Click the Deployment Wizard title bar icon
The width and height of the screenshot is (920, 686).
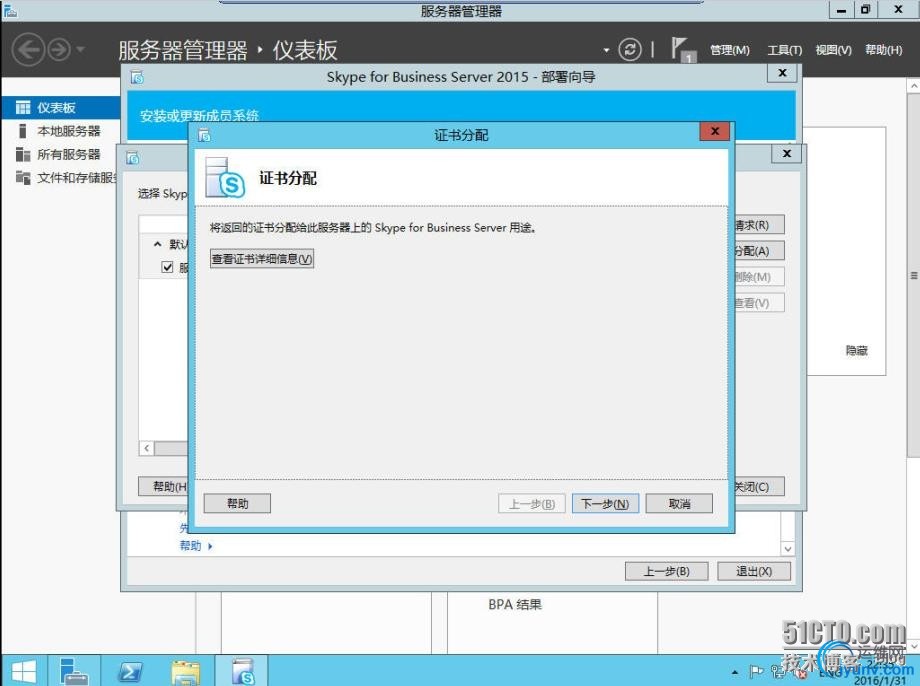[x=137, y=77]
